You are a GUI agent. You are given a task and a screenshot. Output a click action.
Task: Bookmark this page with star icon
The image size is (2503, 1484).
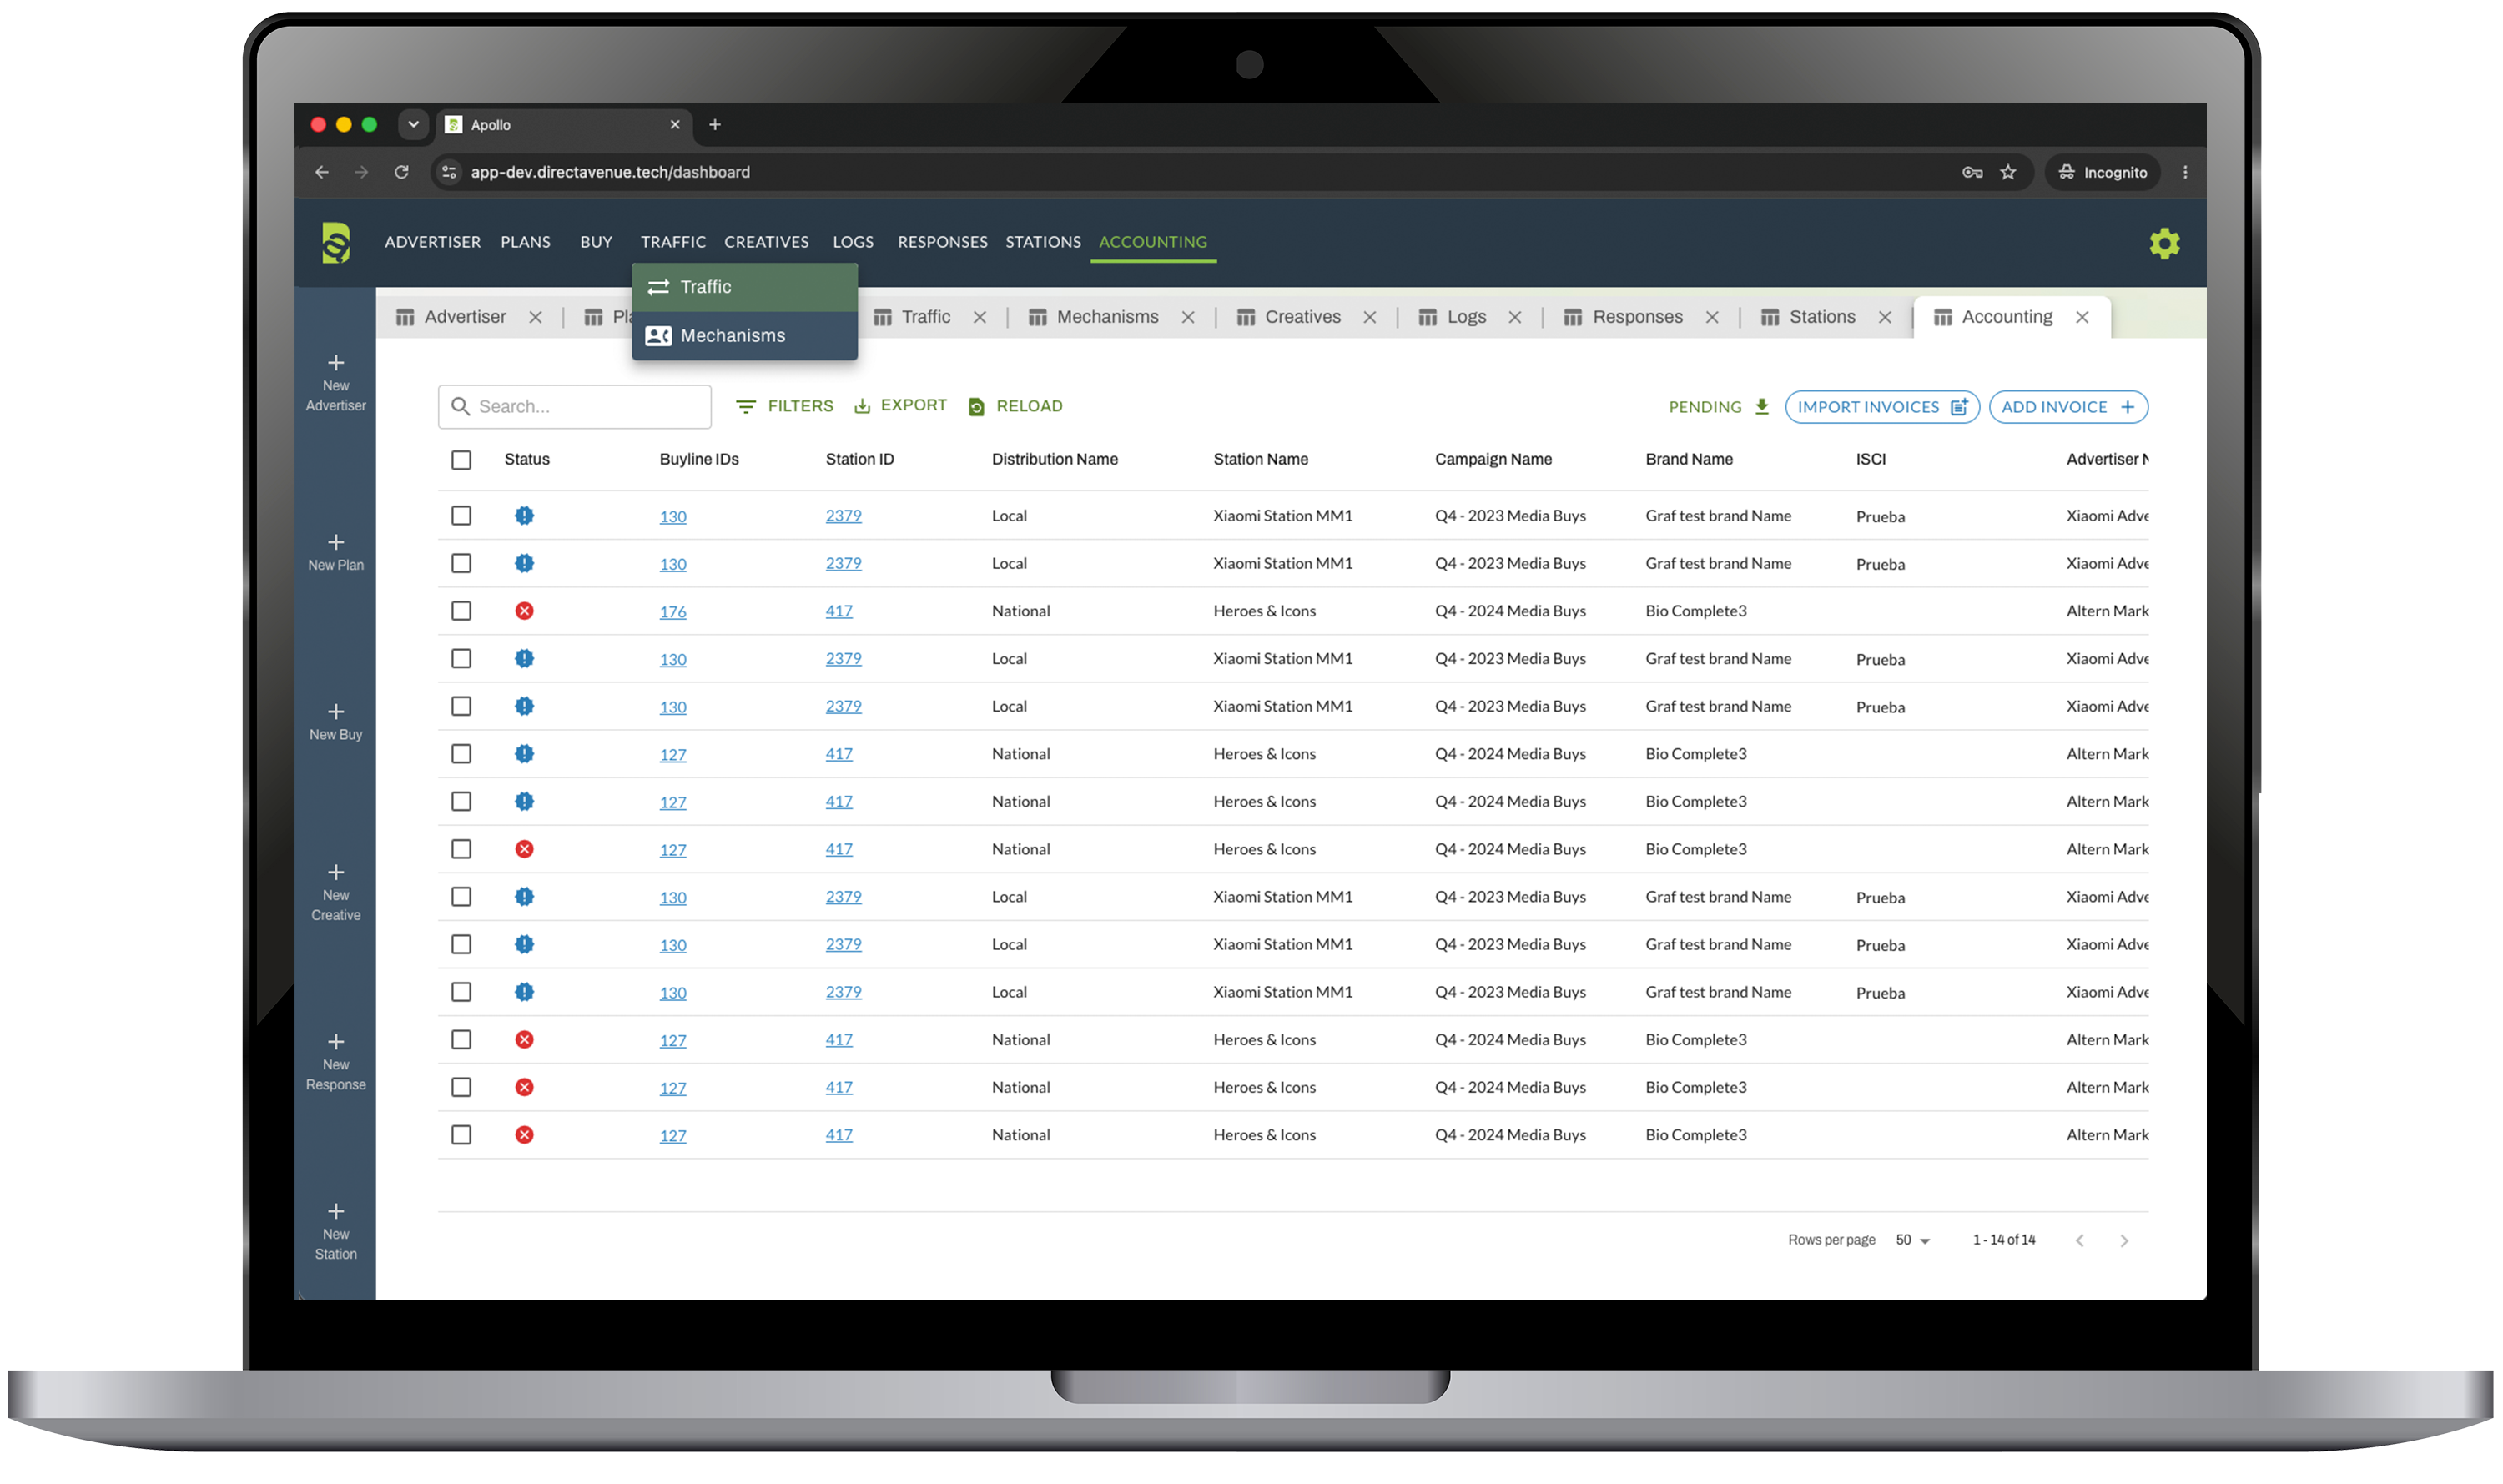point(2007,172)
